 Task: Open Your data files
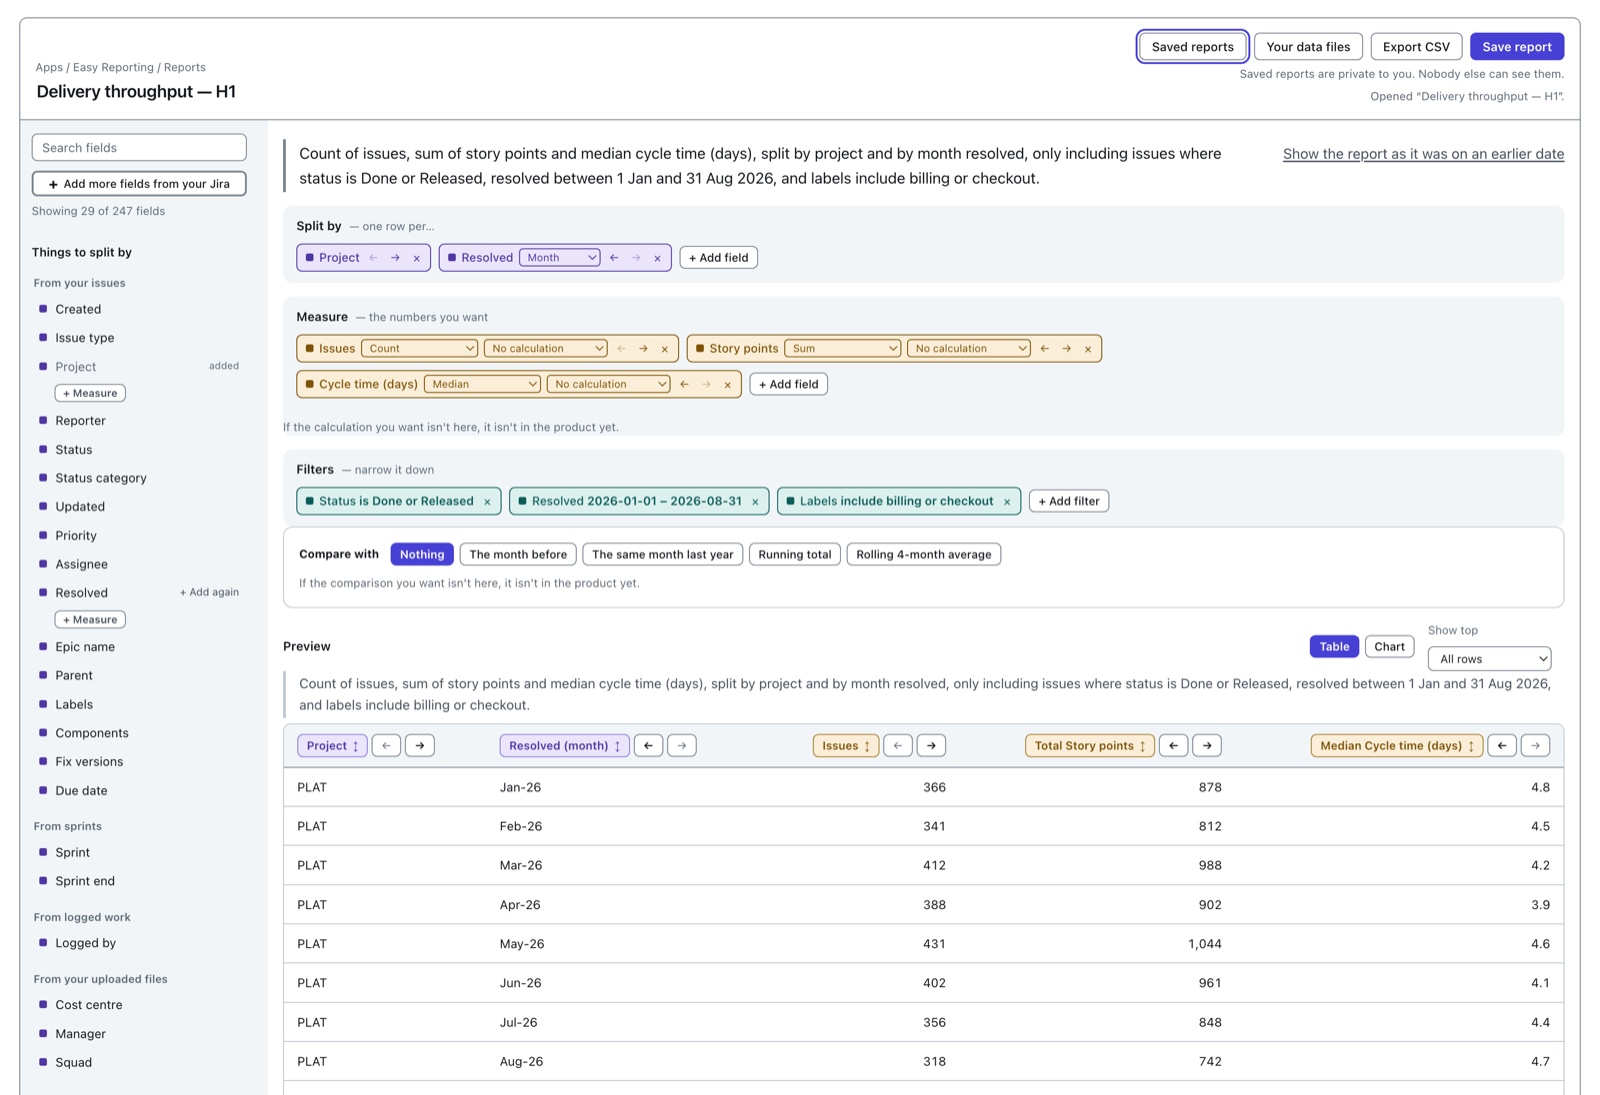click(1308, 47)
